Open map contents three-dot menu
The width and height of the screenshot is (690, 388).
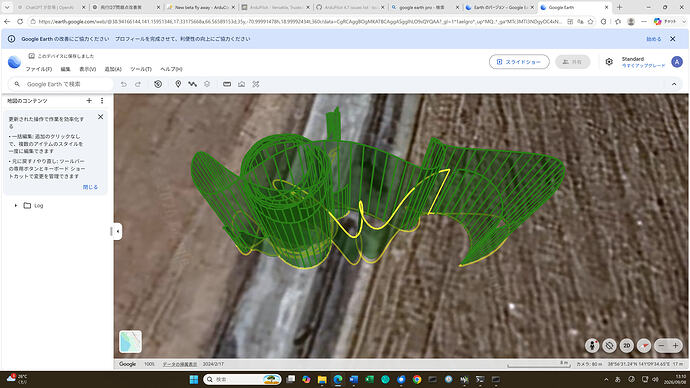[x=102, y=101]
